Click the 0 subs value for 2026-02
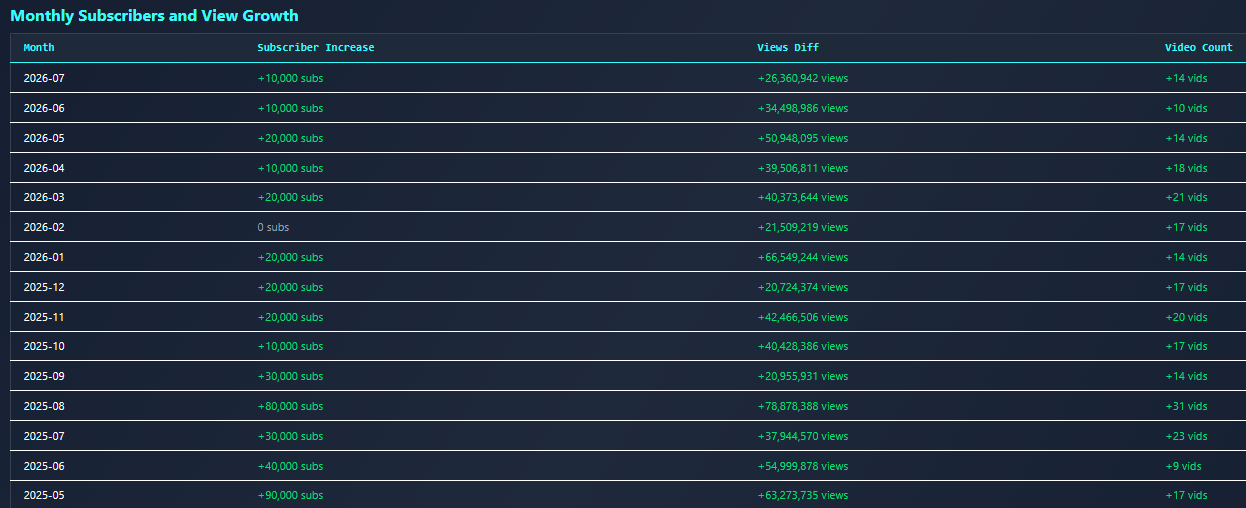The height and width of the screenshot is (508, 1246). tap(273, 227)
